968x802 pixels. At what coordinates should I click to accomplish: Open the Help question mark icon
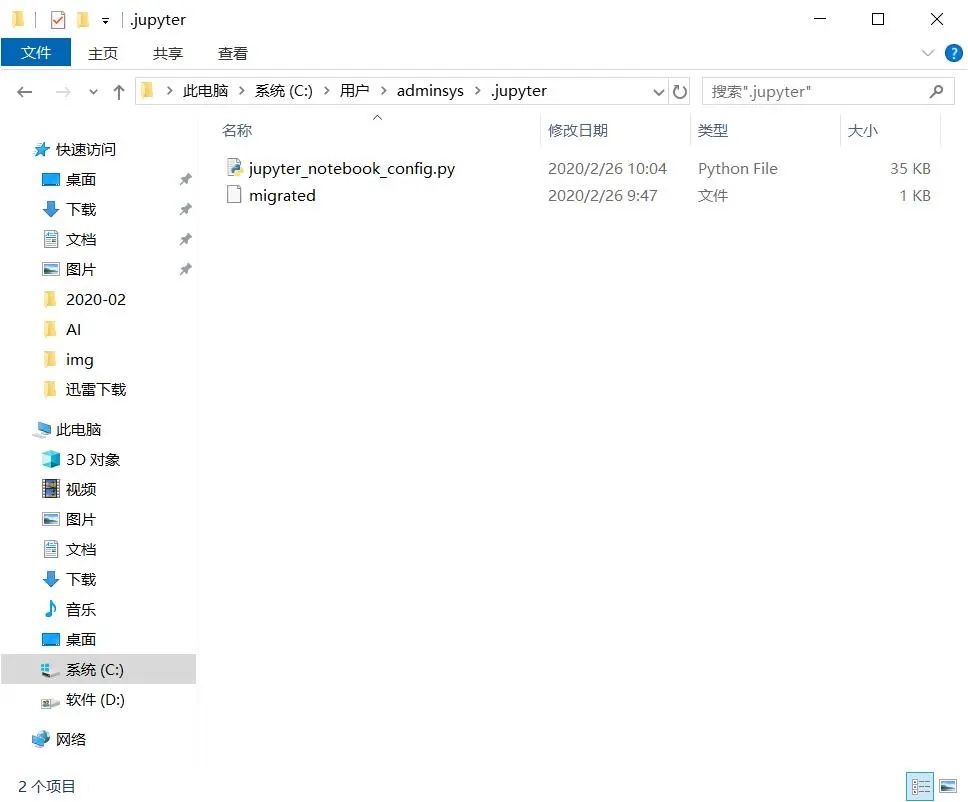click(953, 53)
